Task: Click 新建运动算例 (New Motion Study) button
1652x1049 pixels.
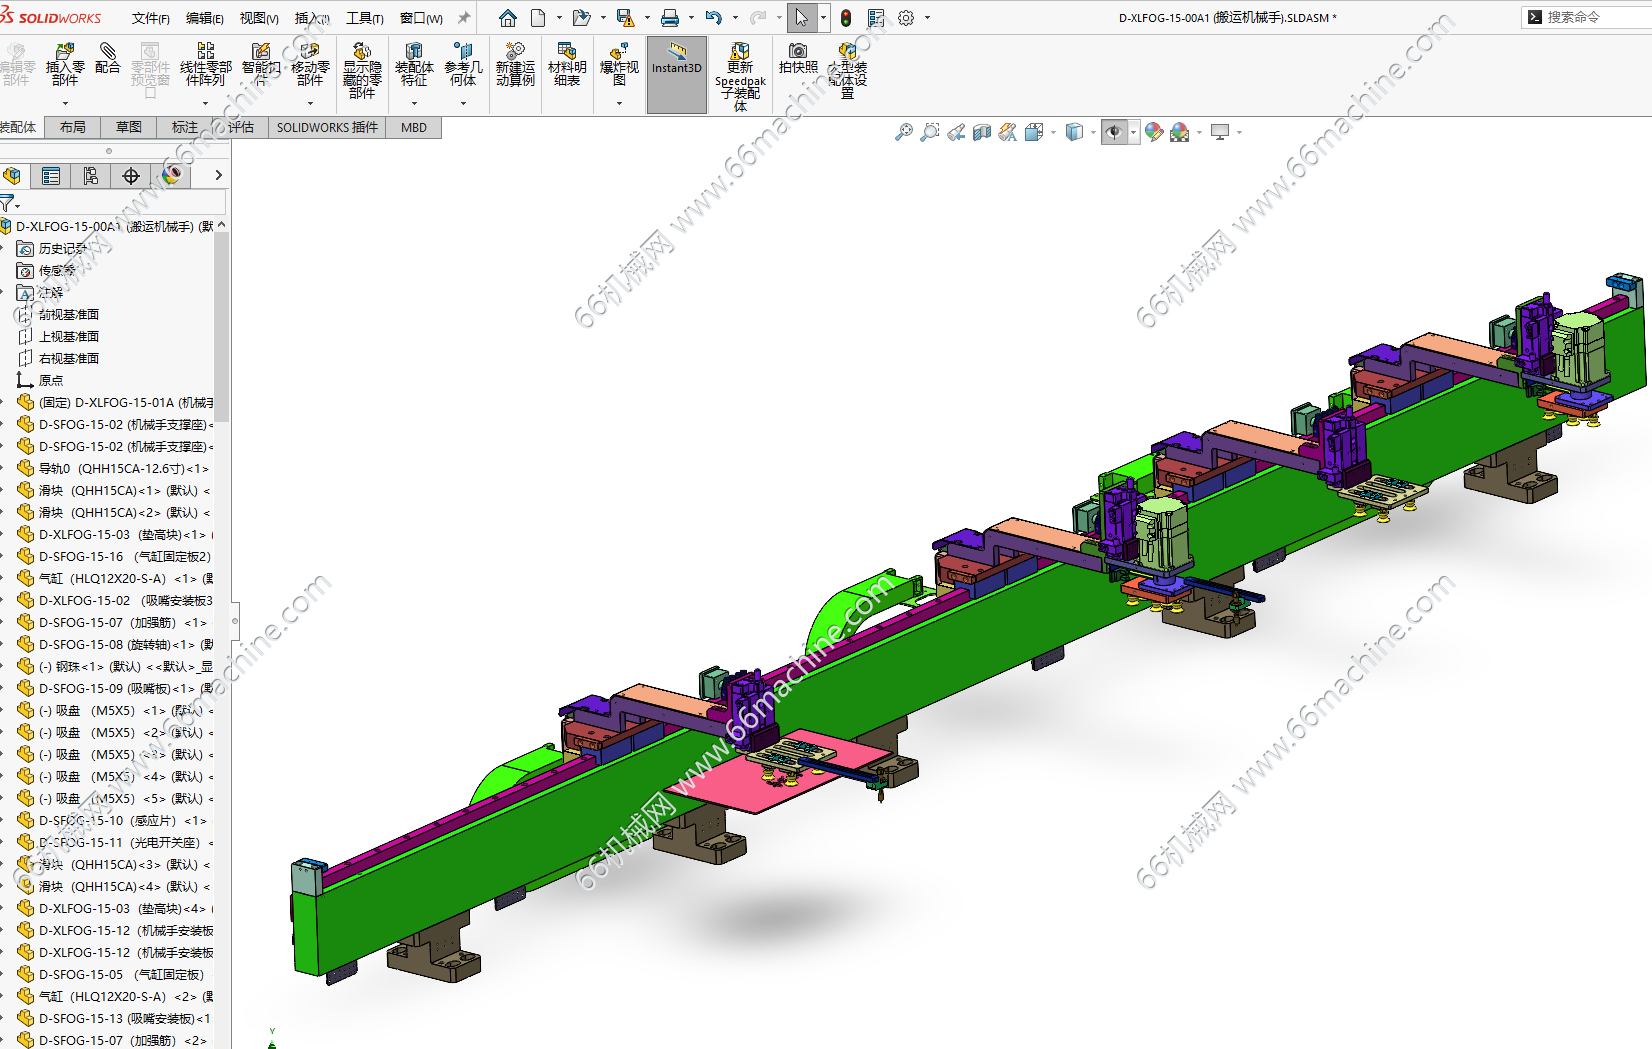Action: coord(515,65)
